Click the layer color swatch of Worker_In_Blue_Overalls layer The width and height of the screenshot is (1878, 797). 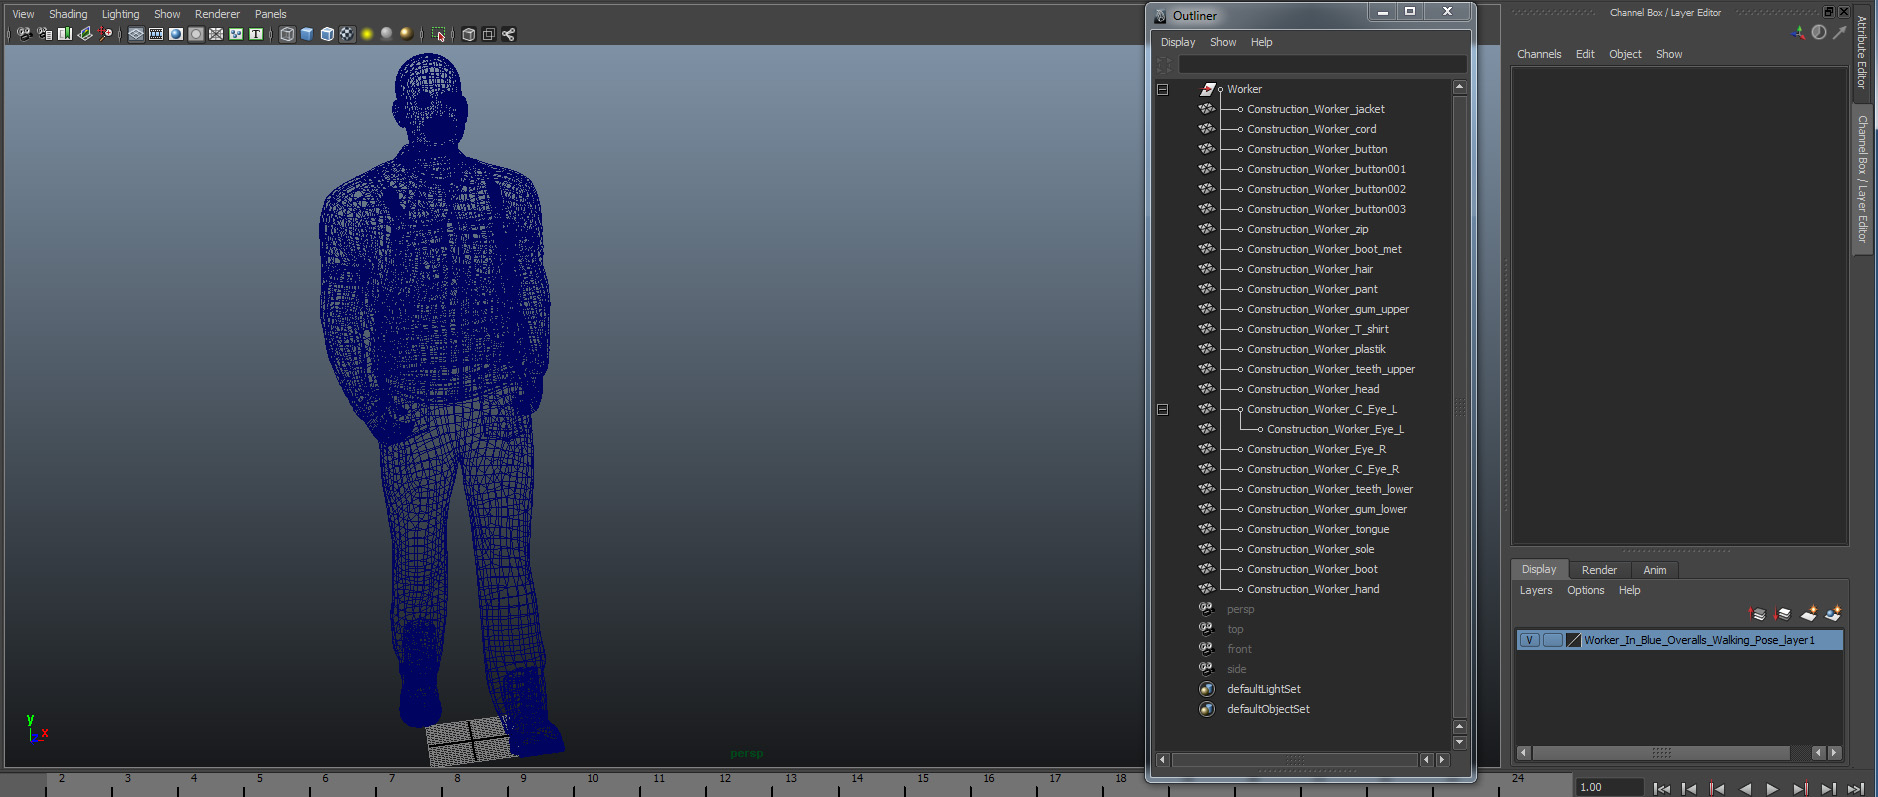1573,640
